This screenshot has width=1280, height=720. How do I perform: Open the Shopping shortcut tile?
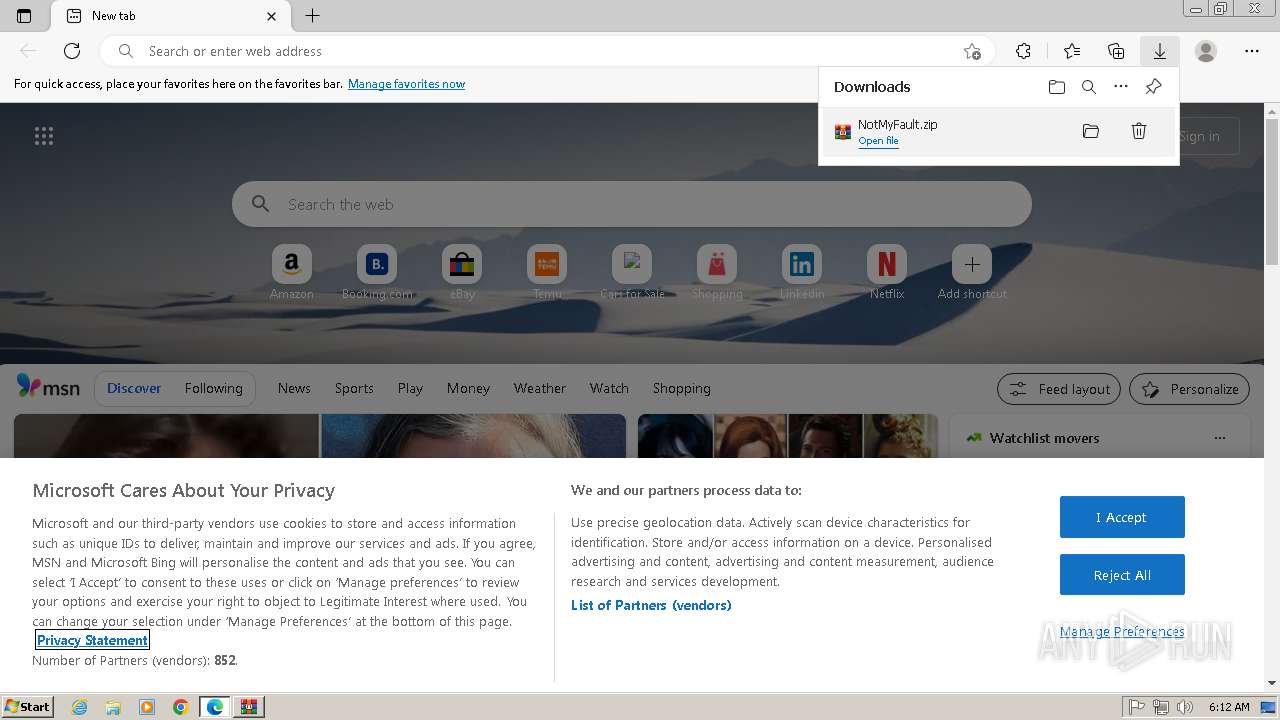717,272
